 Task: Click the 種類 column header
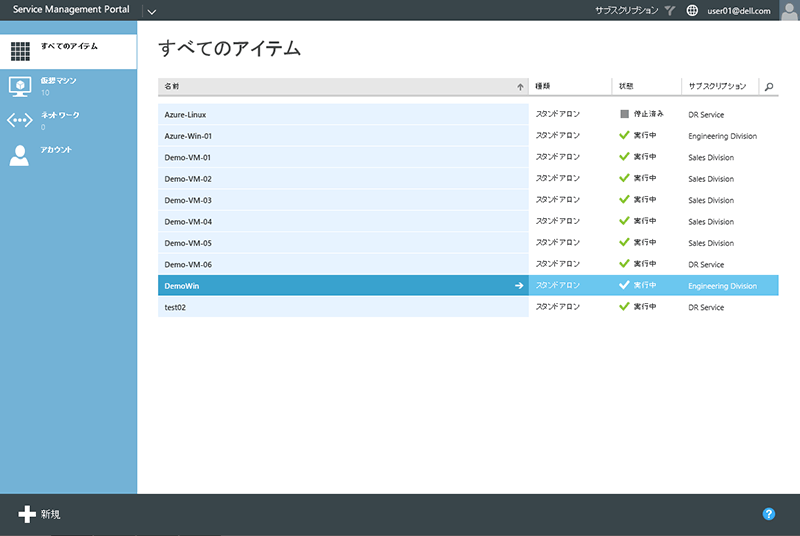coord(570,87)
